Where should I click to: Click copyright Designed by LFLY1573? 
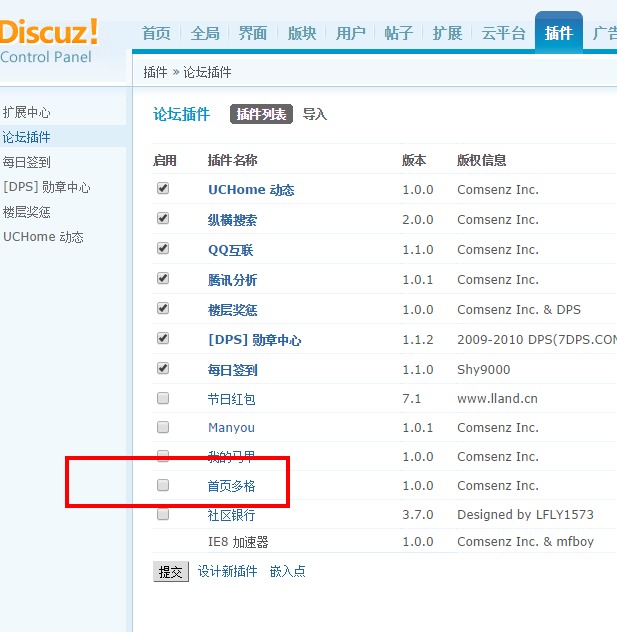[x=526, y=515]
